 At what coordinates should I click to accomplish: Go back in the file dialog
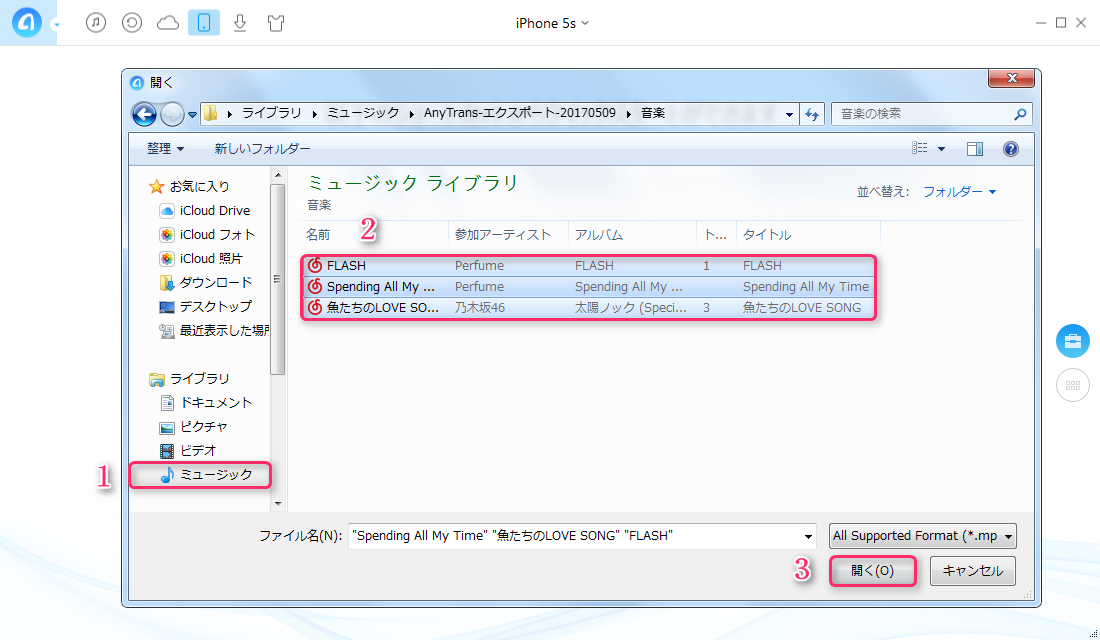coord(145,114)
